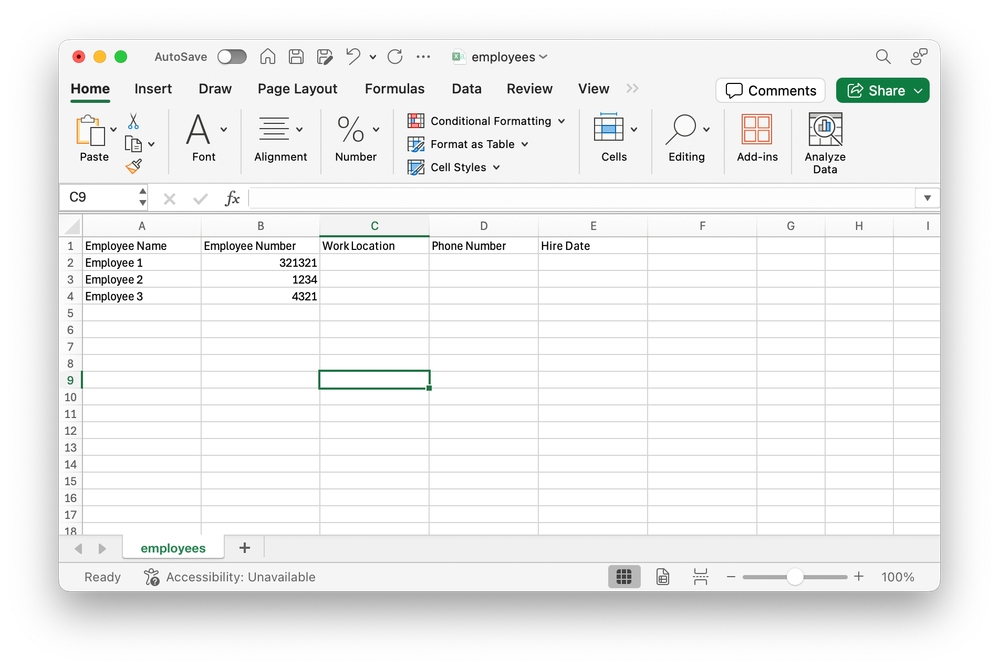Turn on the AutoSave toggle

231,56
